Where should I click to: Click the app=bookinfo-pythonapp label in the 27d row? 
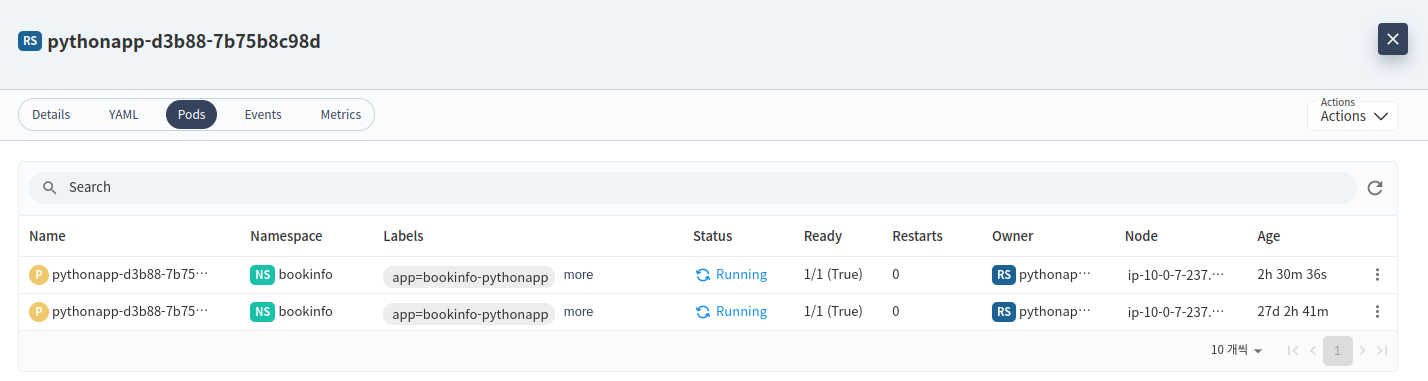(469, 314)
